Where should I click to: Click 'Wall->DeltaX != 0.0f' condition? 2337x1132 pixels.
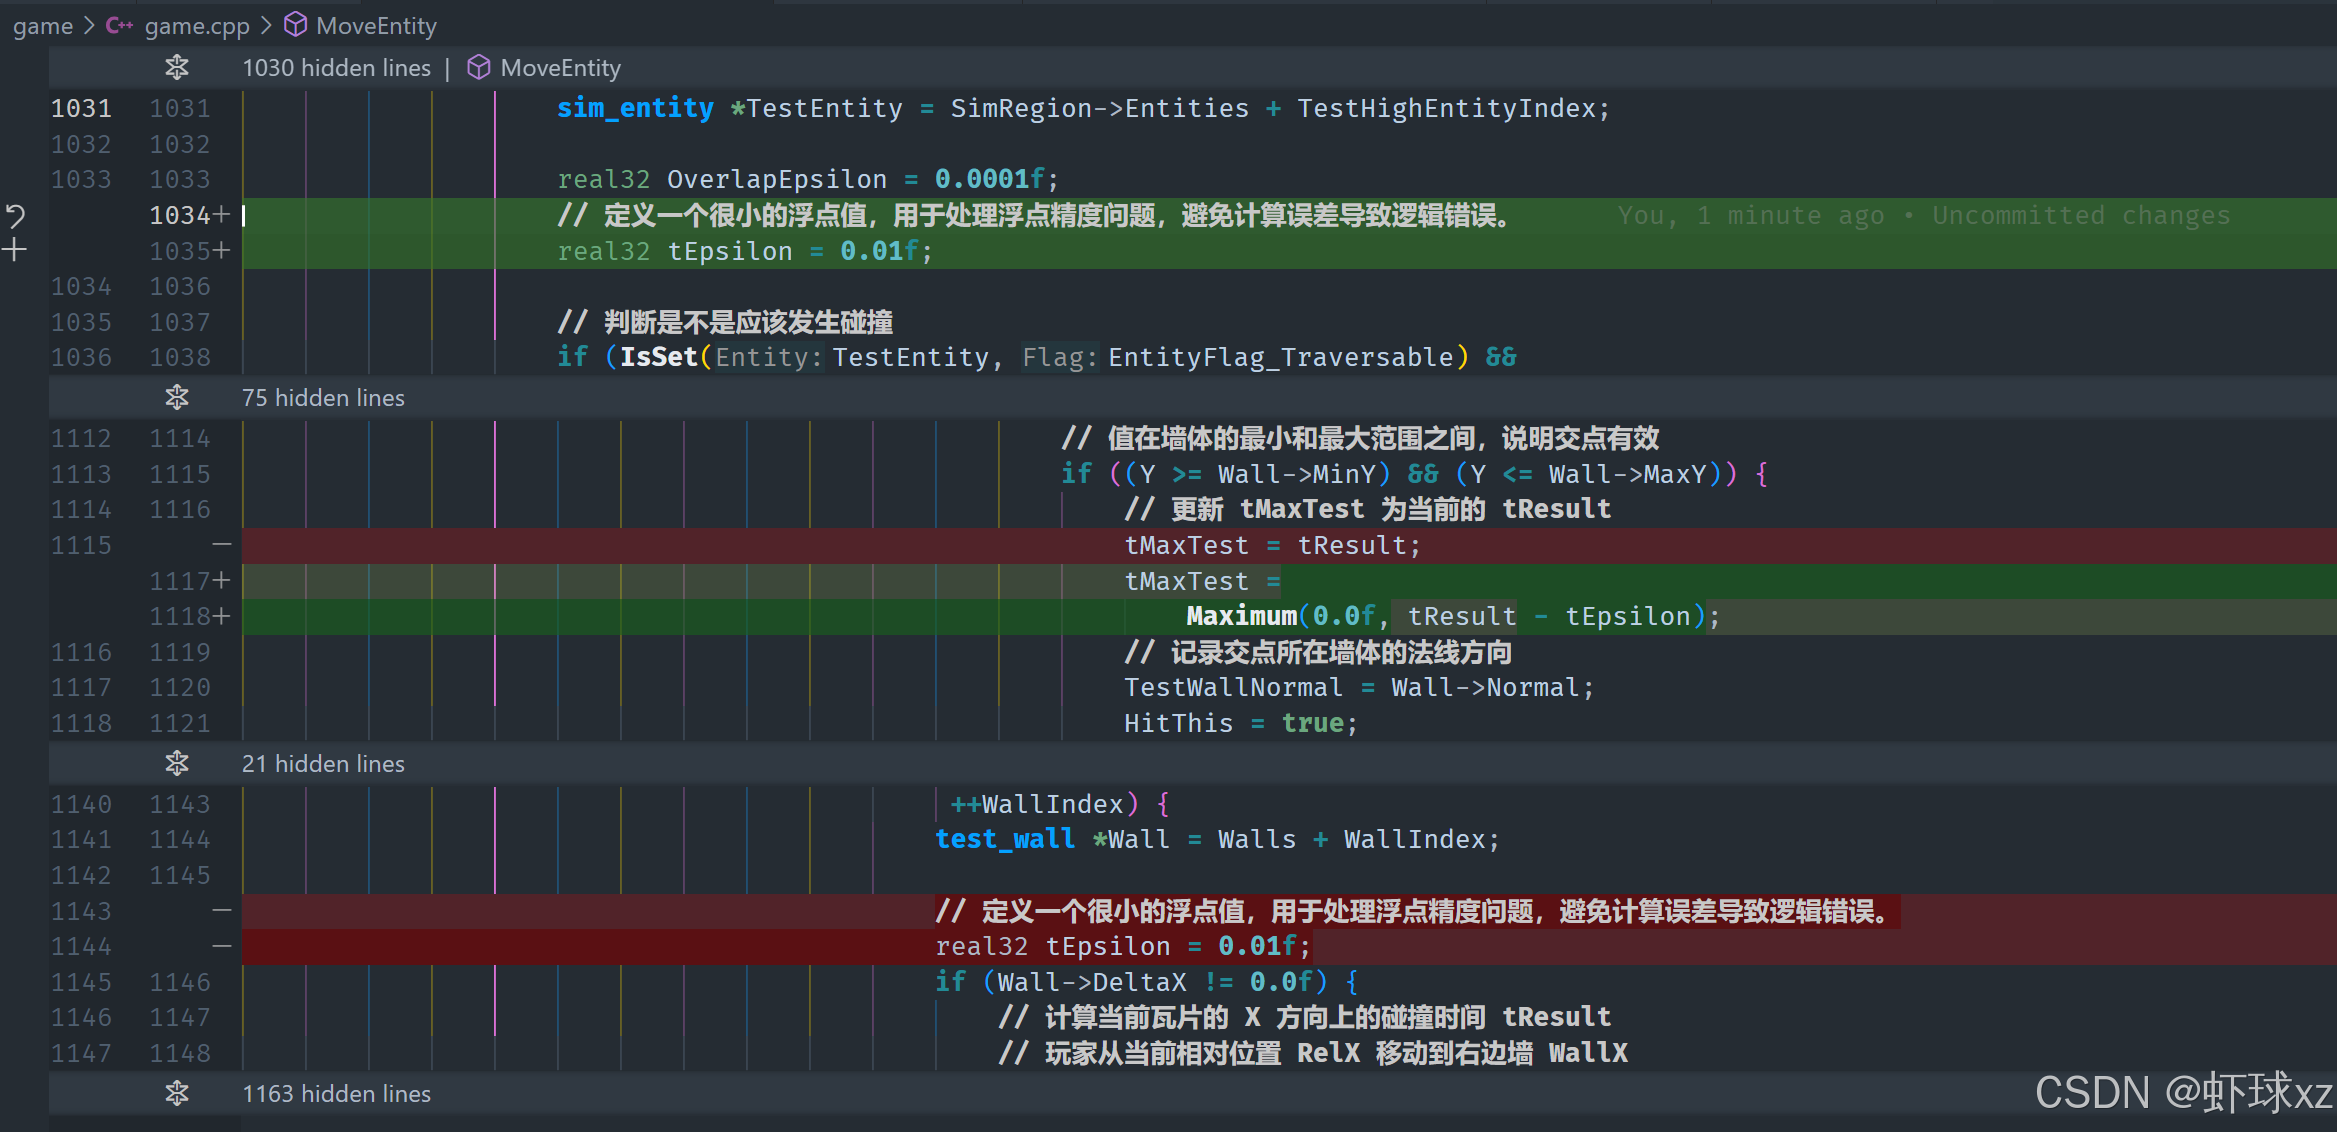[1155, 982]
